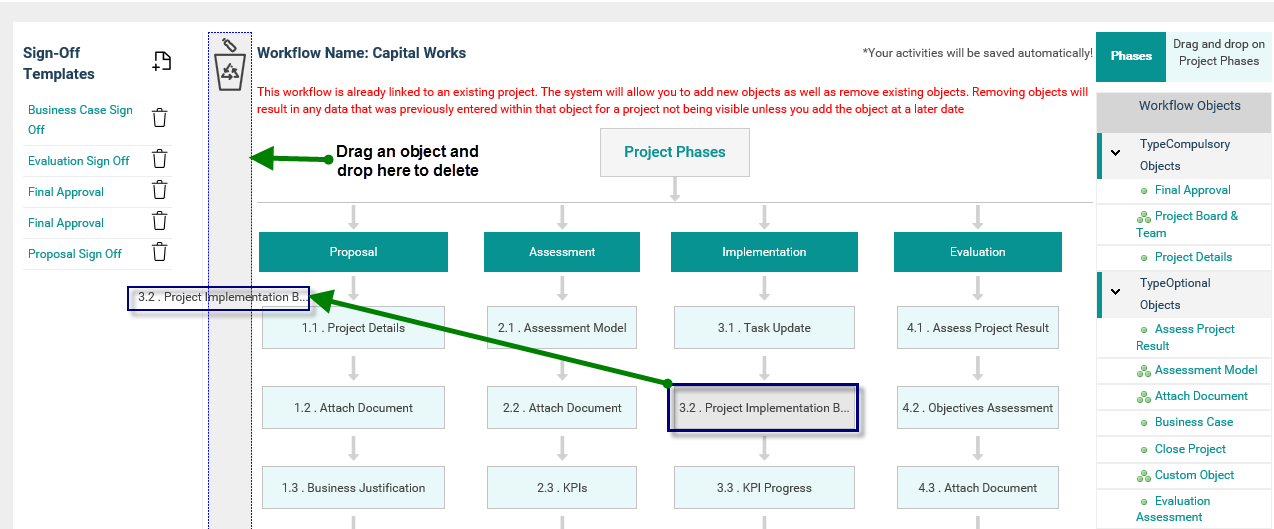
Task: Select the 2.1 Assessment Model node
Action: coord(562,328)
